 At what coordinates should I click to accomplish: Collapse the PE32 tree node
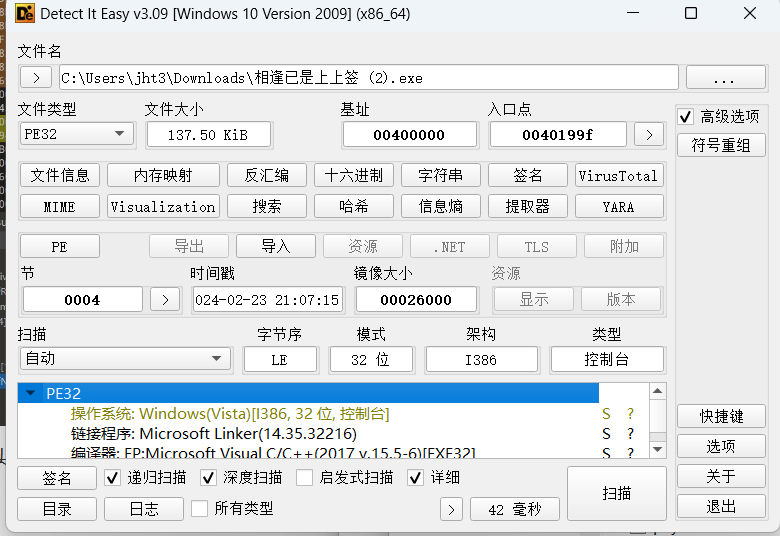click(x=31, y=393)
